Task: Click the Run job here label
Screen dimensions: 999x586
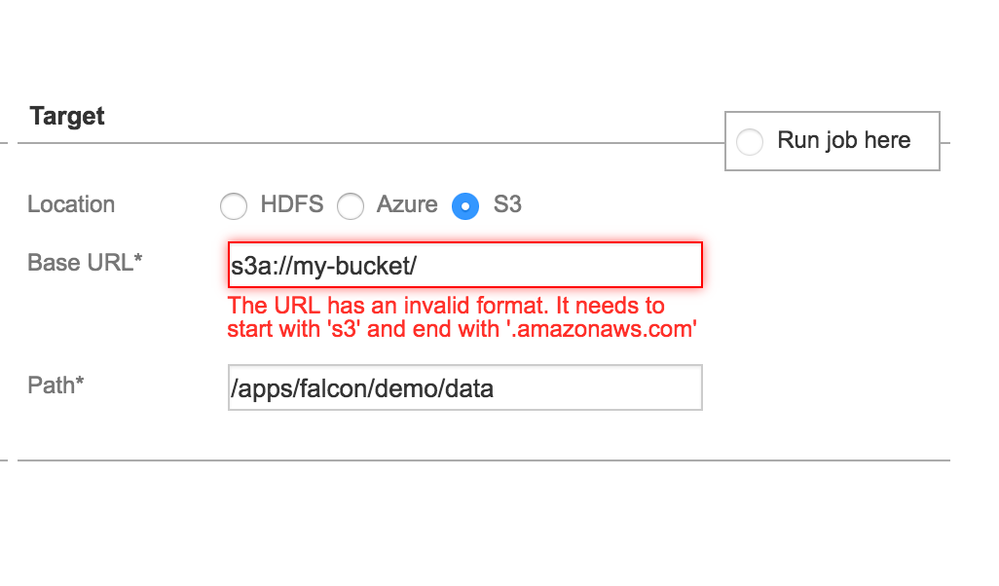Action: 844,141
